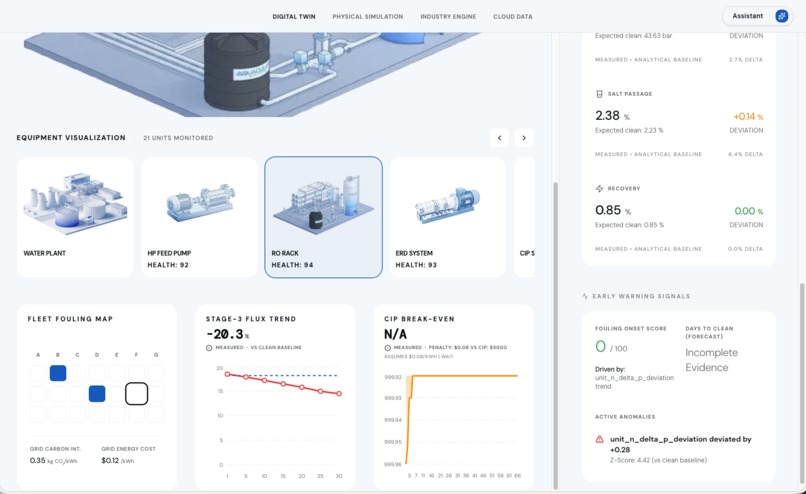Click the Z-Score 4.42 text
Viewport: 806px width, 494px height.
point(658,460)
